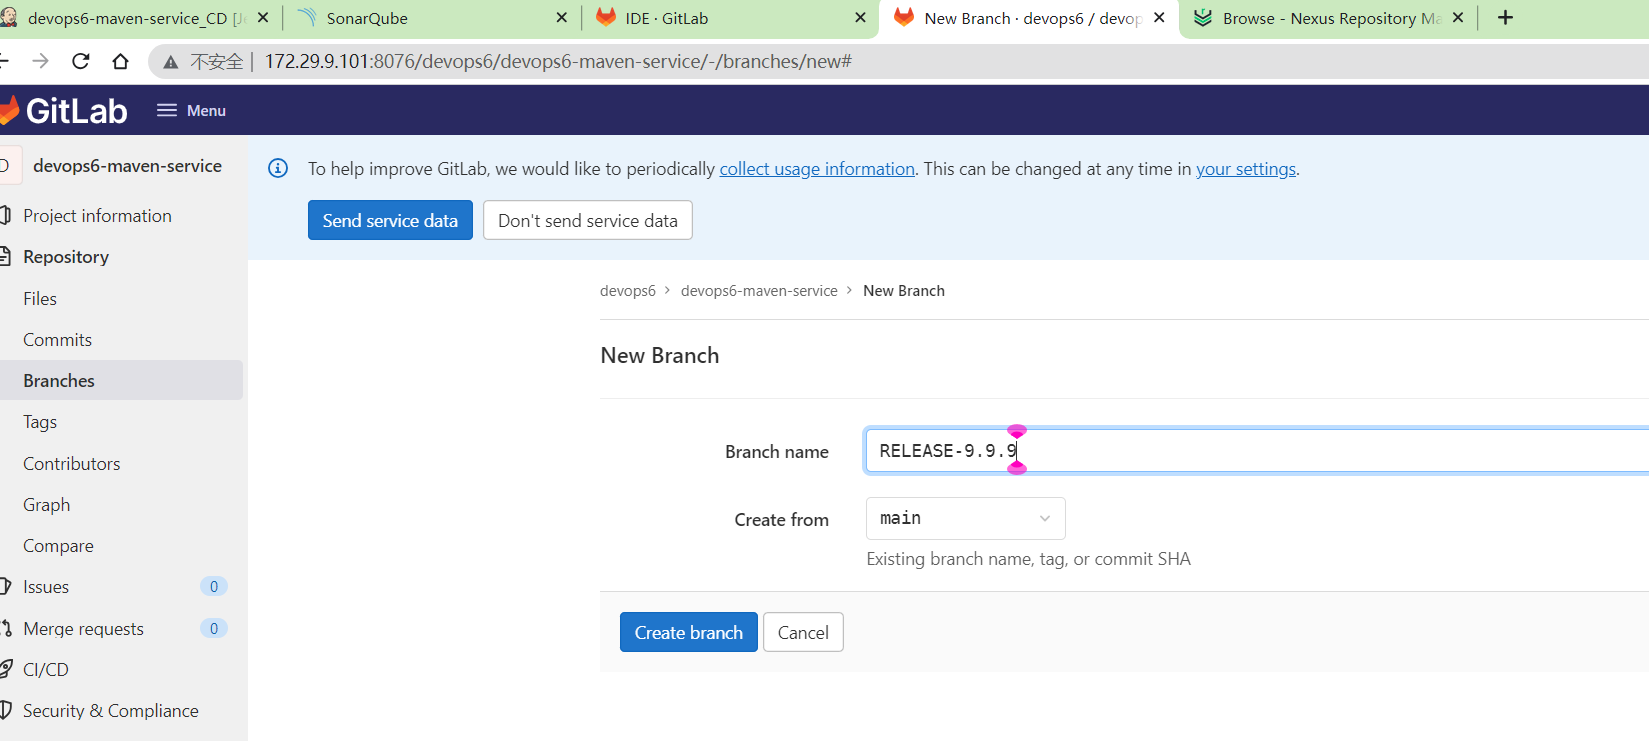Click devops6-maven-service breadcrumb link
The width and height of the screenshot is (1649, 741).
pos(759,291)
